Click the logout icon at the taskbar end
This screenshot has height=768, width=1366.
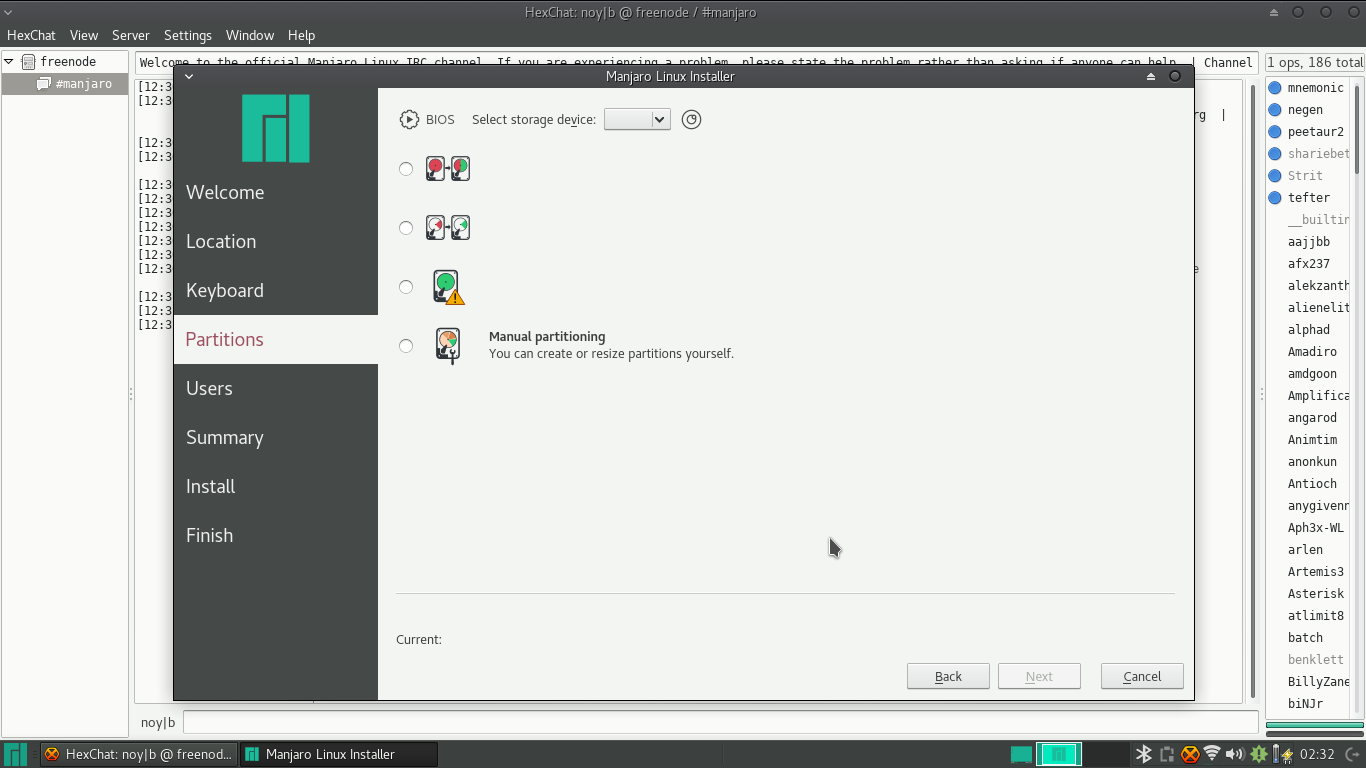click(1351, 754)
